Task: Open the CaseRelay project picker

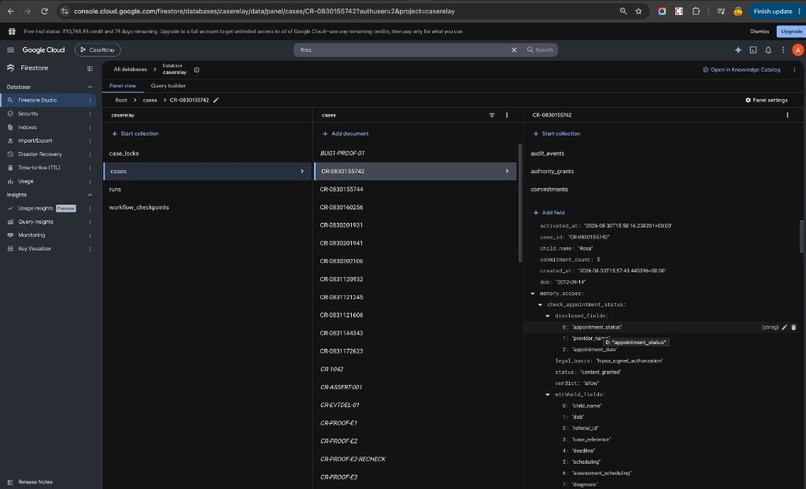Action: (x=98, y=50)
